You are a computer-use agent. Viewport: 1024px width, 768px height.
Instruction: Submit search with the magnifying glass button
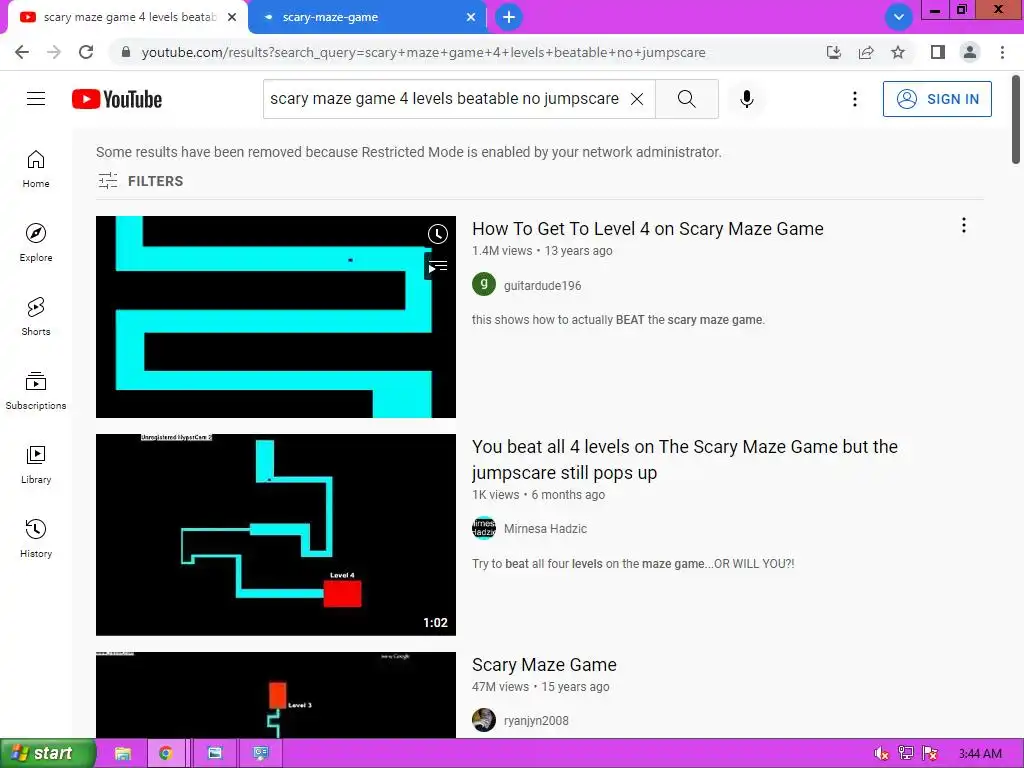click(686, 99)
